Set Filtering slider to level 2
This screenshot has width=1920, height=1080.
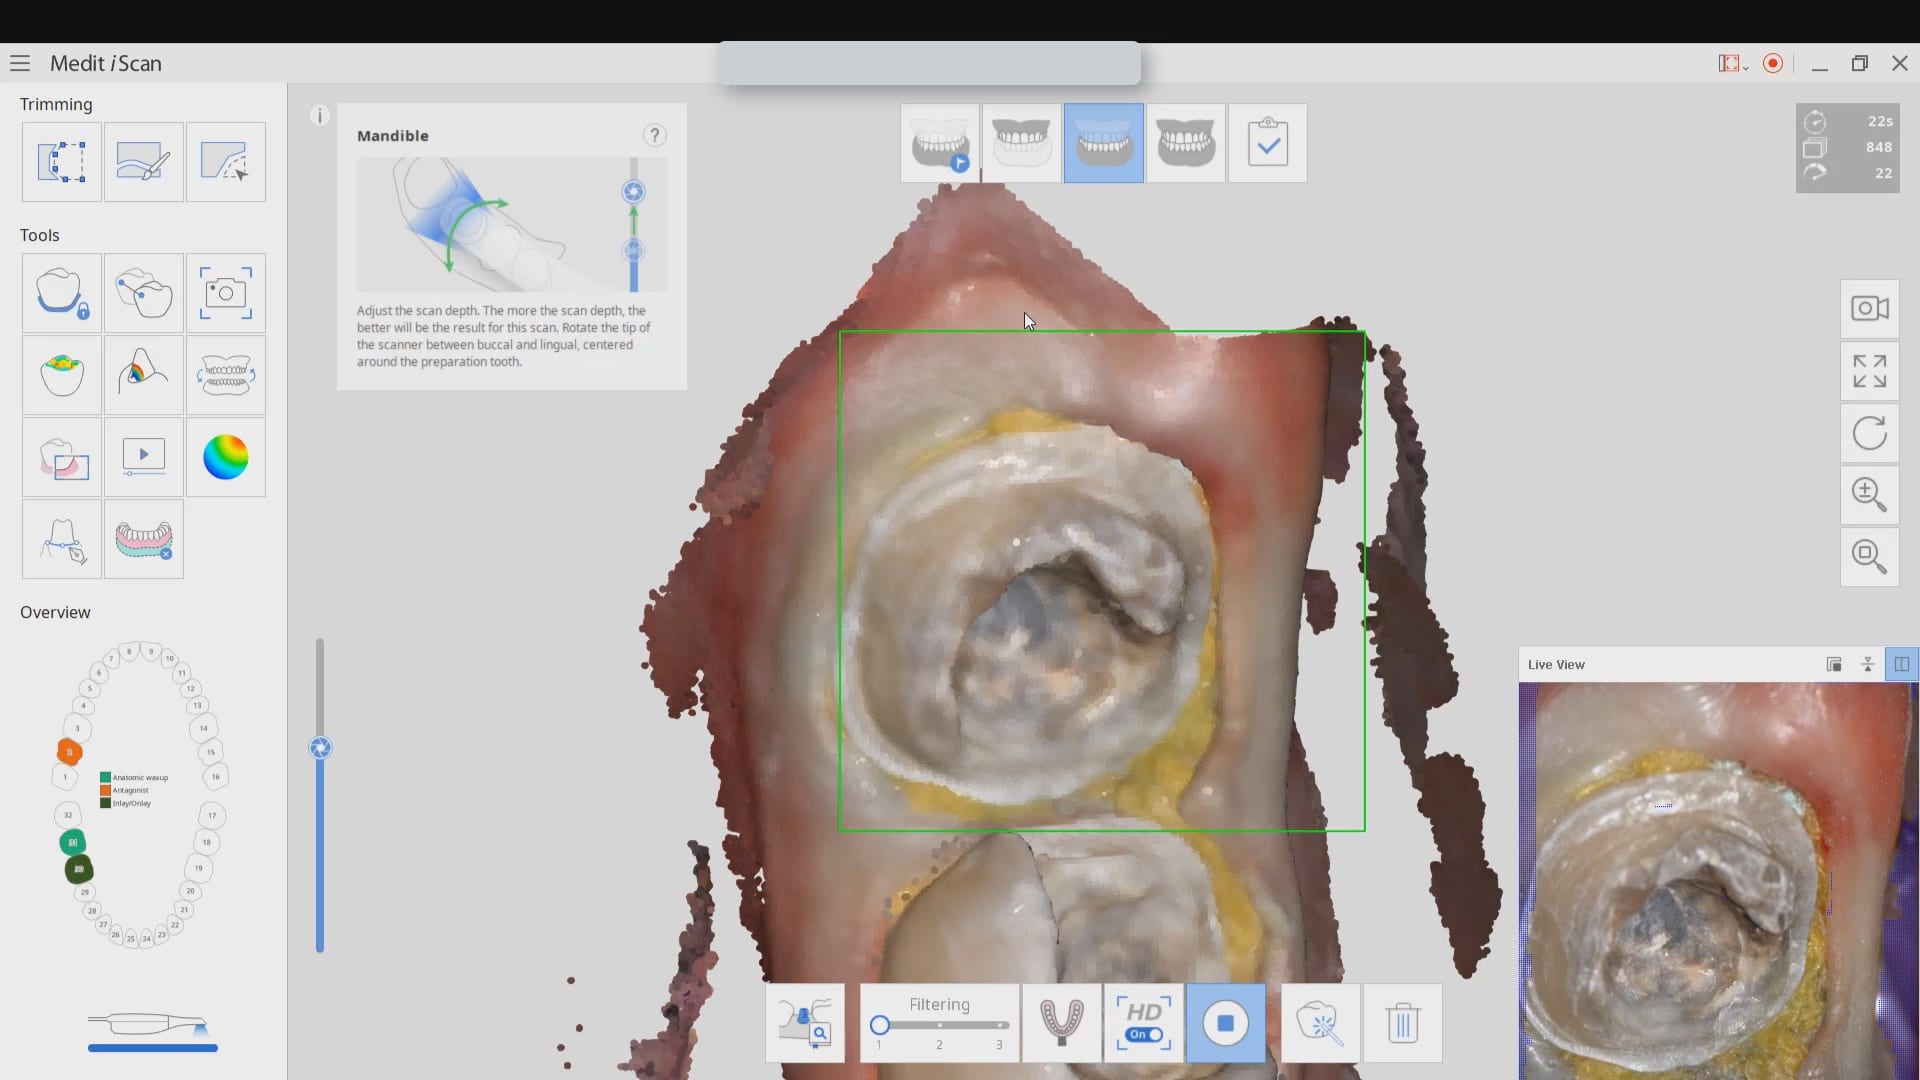tap(939, 1025)
